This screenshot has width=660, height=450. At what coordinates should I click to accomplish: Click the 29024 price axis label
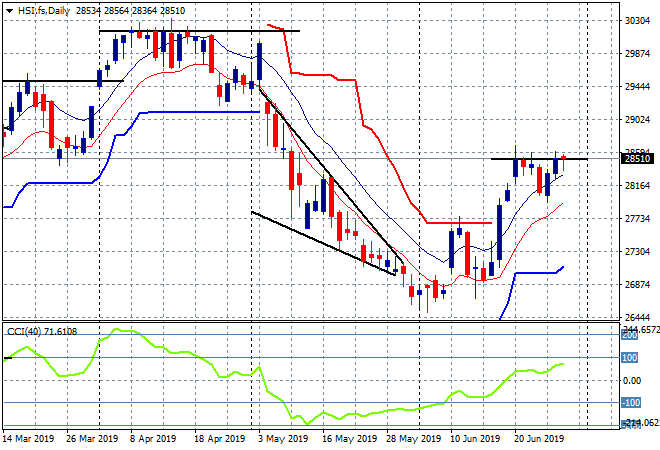point(638,120)
